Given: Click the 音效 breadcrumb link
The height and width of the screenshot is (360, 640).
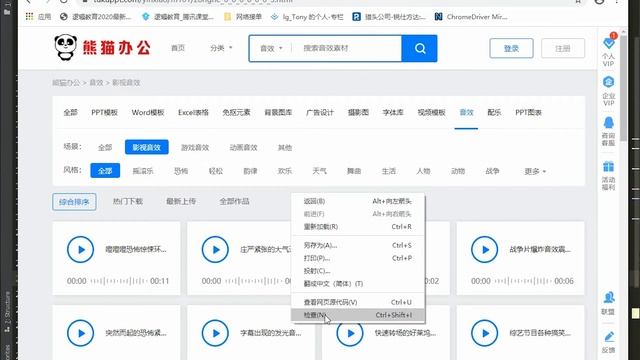Looking at the screenshot, I should click(x=96, y=83).
